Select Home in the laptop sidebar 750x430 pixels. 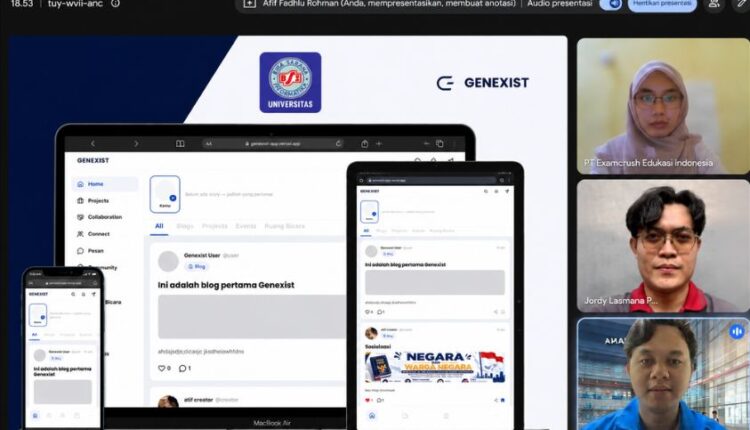pos(105,184)
